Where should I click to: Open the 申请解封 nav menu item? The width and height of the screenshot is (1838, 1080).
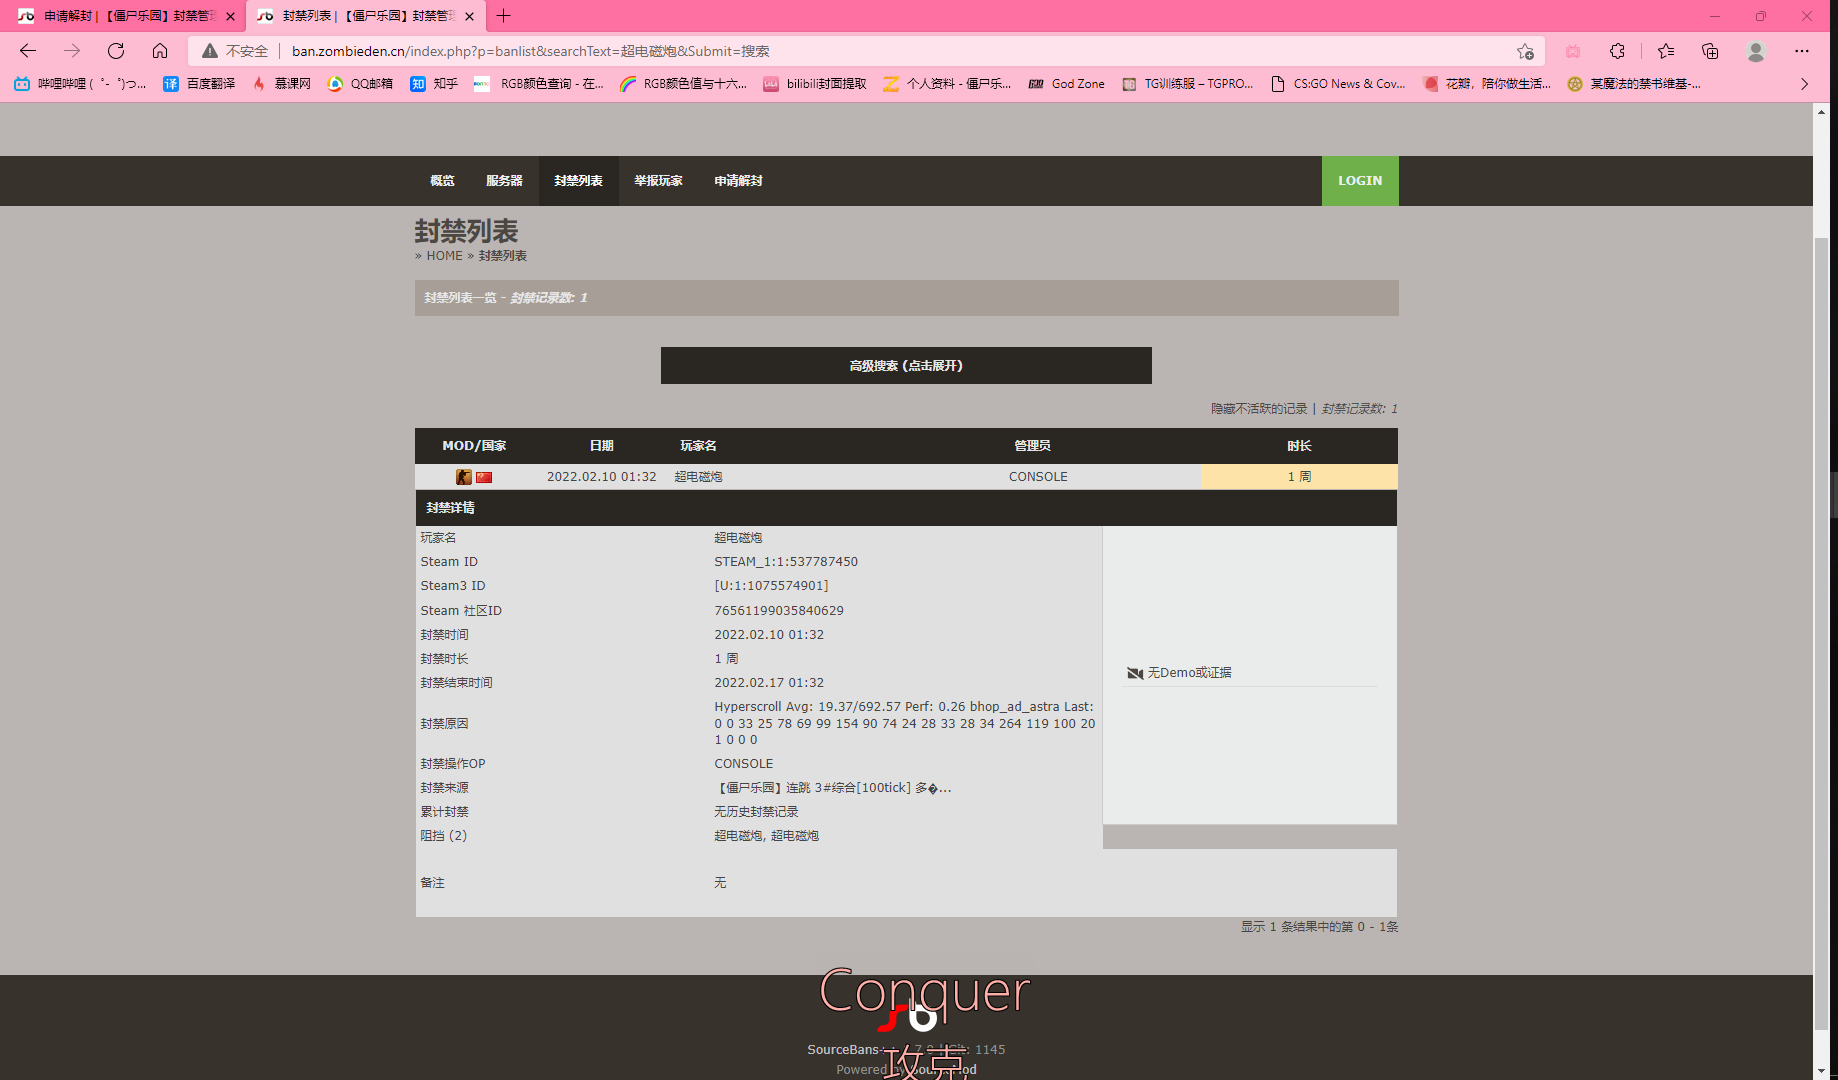click(x=738, y=181)
